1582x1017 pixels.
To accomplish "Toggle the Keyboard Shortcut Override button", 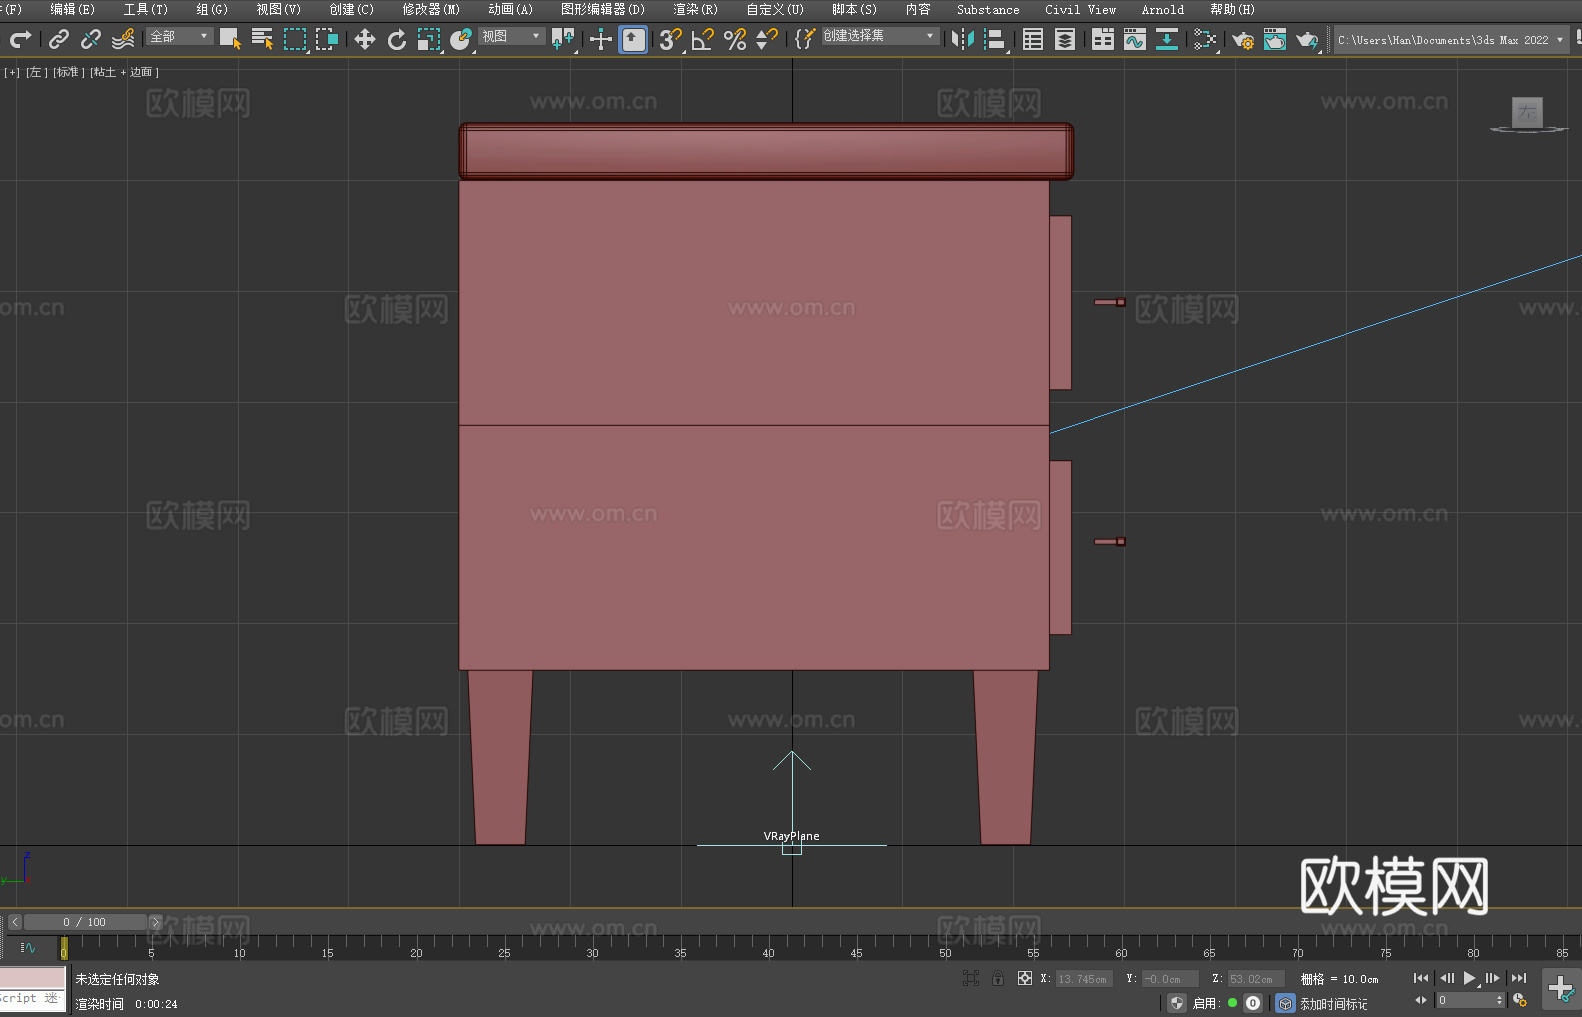I will pos(633,39).
